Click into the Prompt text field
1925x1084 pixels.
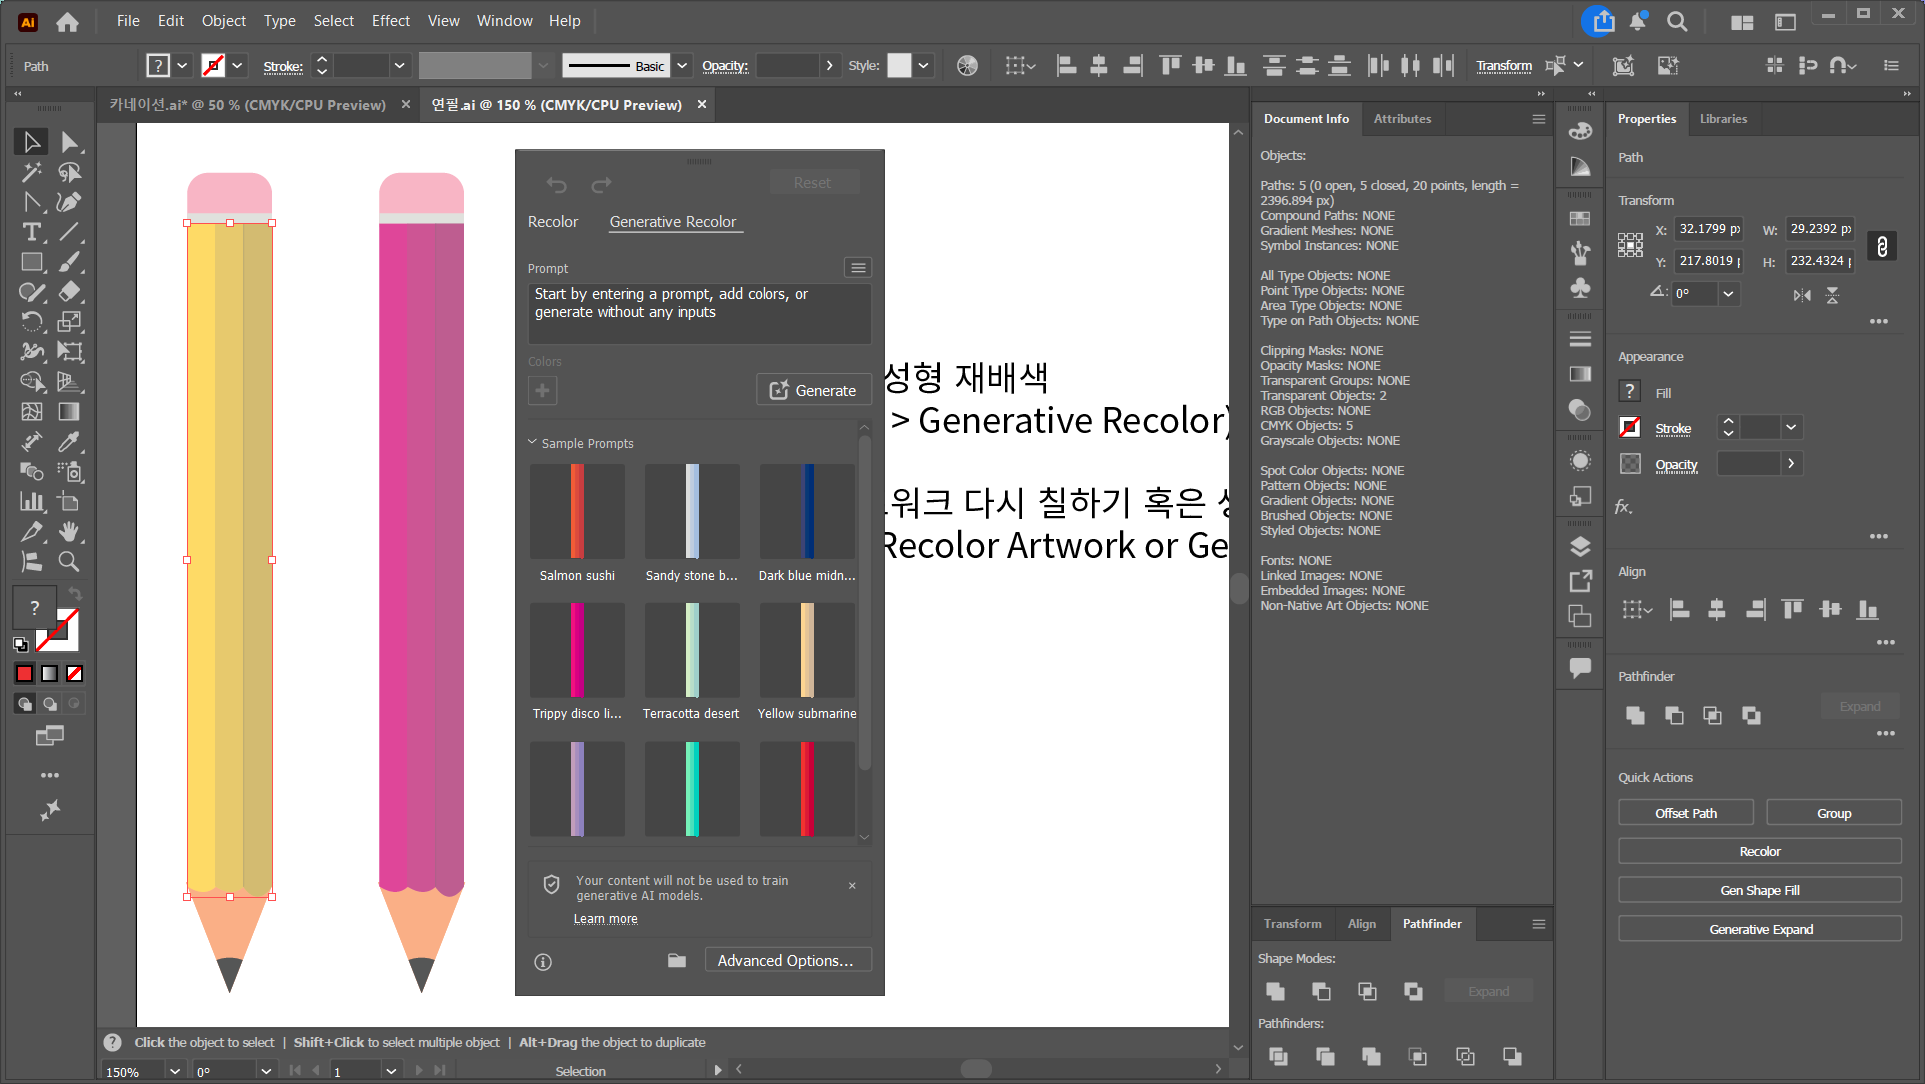pyautogui.click(x=698, y=314)
